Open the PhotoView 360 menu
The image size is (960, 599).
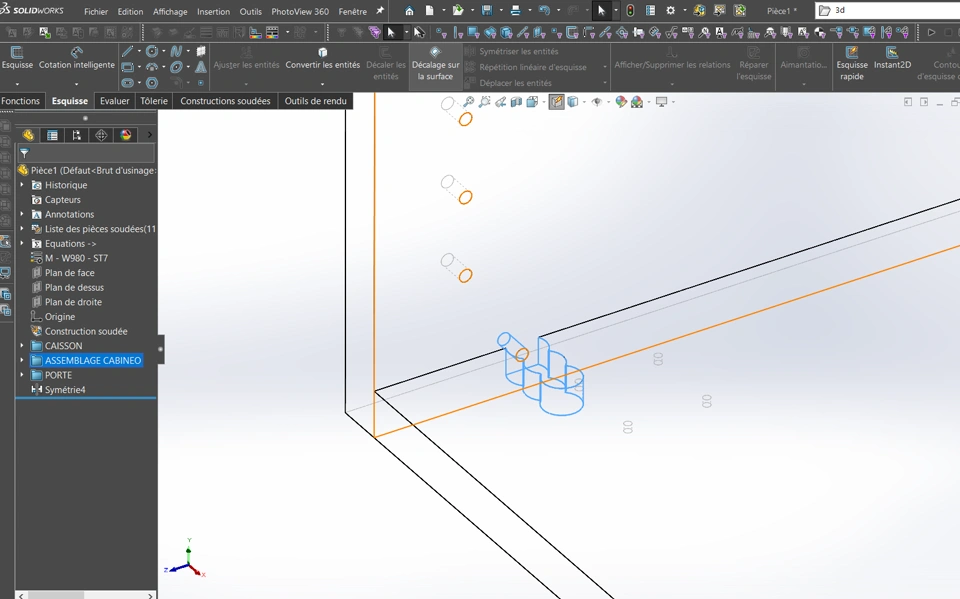[300, 12]
